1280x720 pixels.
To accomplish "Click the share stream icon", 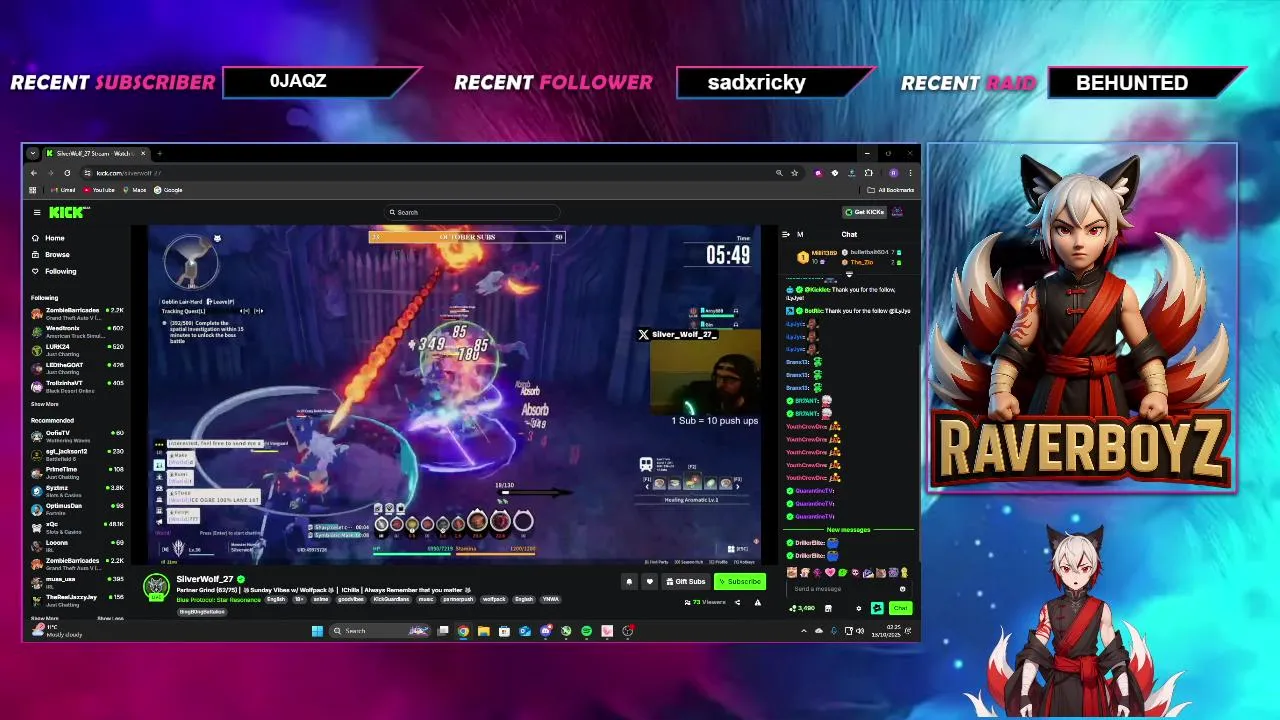I will pos(737,602).
